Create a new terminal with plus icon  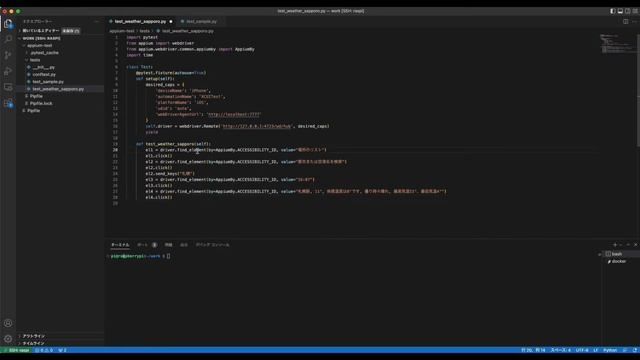point(615,244)
